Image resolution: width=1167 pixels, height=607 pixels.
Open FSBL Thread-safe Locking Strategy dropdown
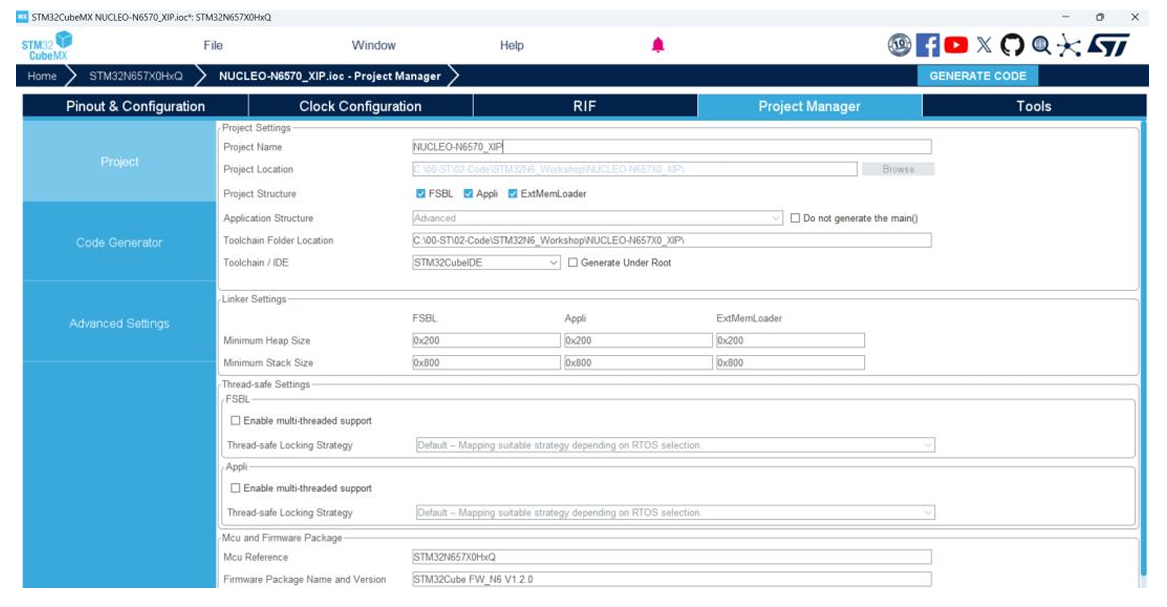[x=675, y=445]
